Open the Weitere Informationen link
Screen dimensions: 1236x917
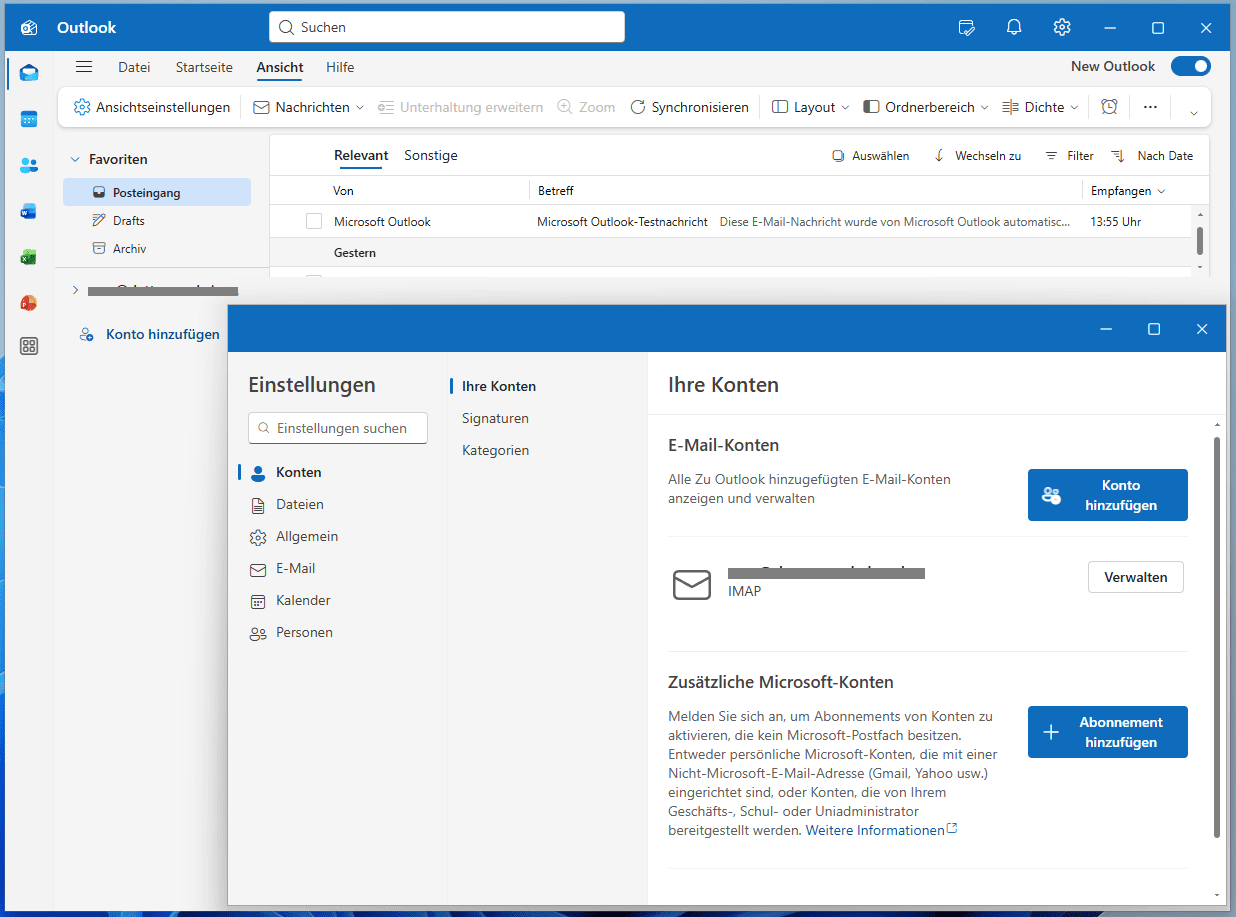tap(882, 830)
